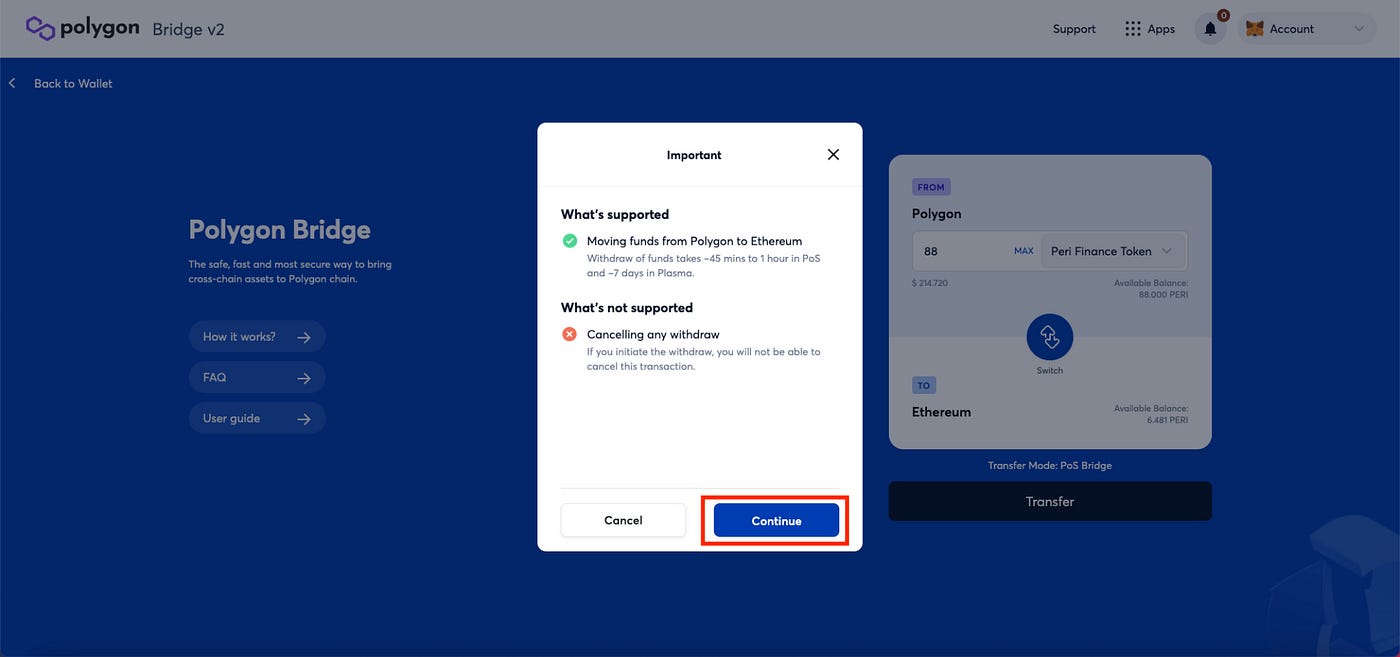Click the Polygon logo in the header
This screenshot has height=657, width=1400.
coord(83,28)
